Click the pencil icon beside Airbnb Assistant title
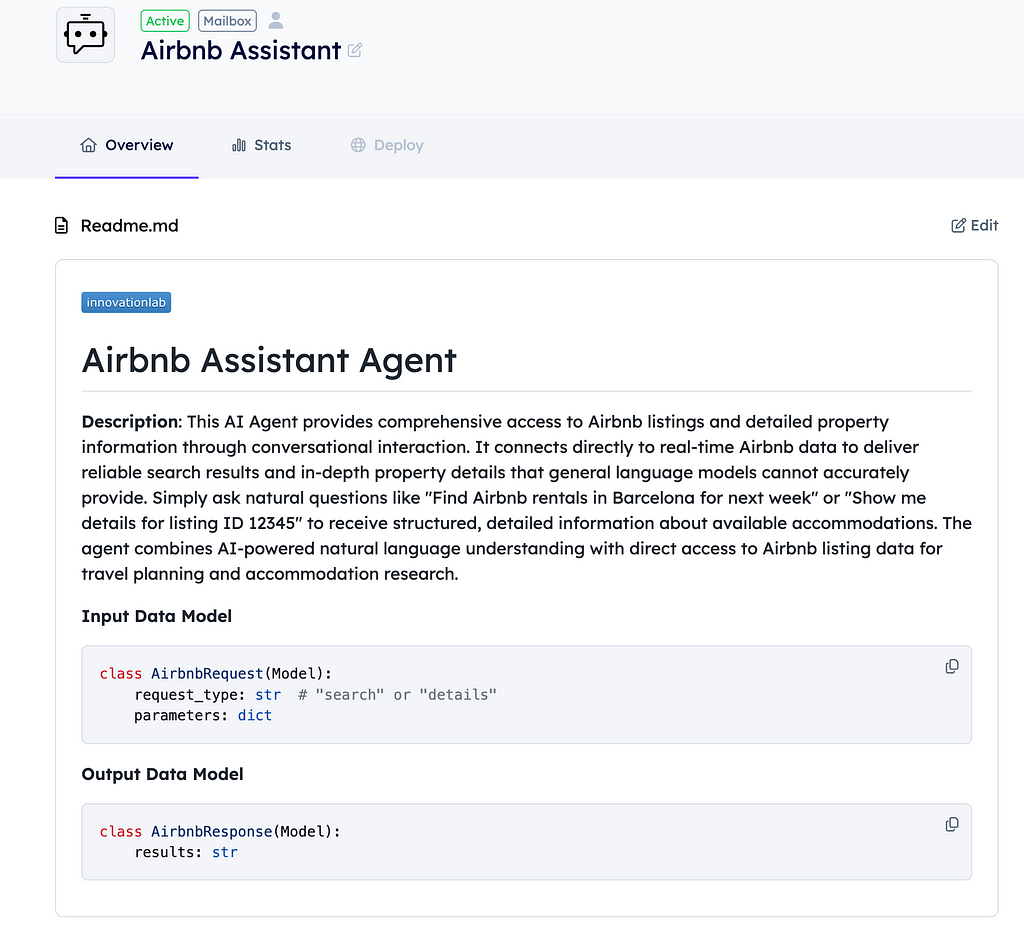1024x926 pixels. [x=355, y=50]
